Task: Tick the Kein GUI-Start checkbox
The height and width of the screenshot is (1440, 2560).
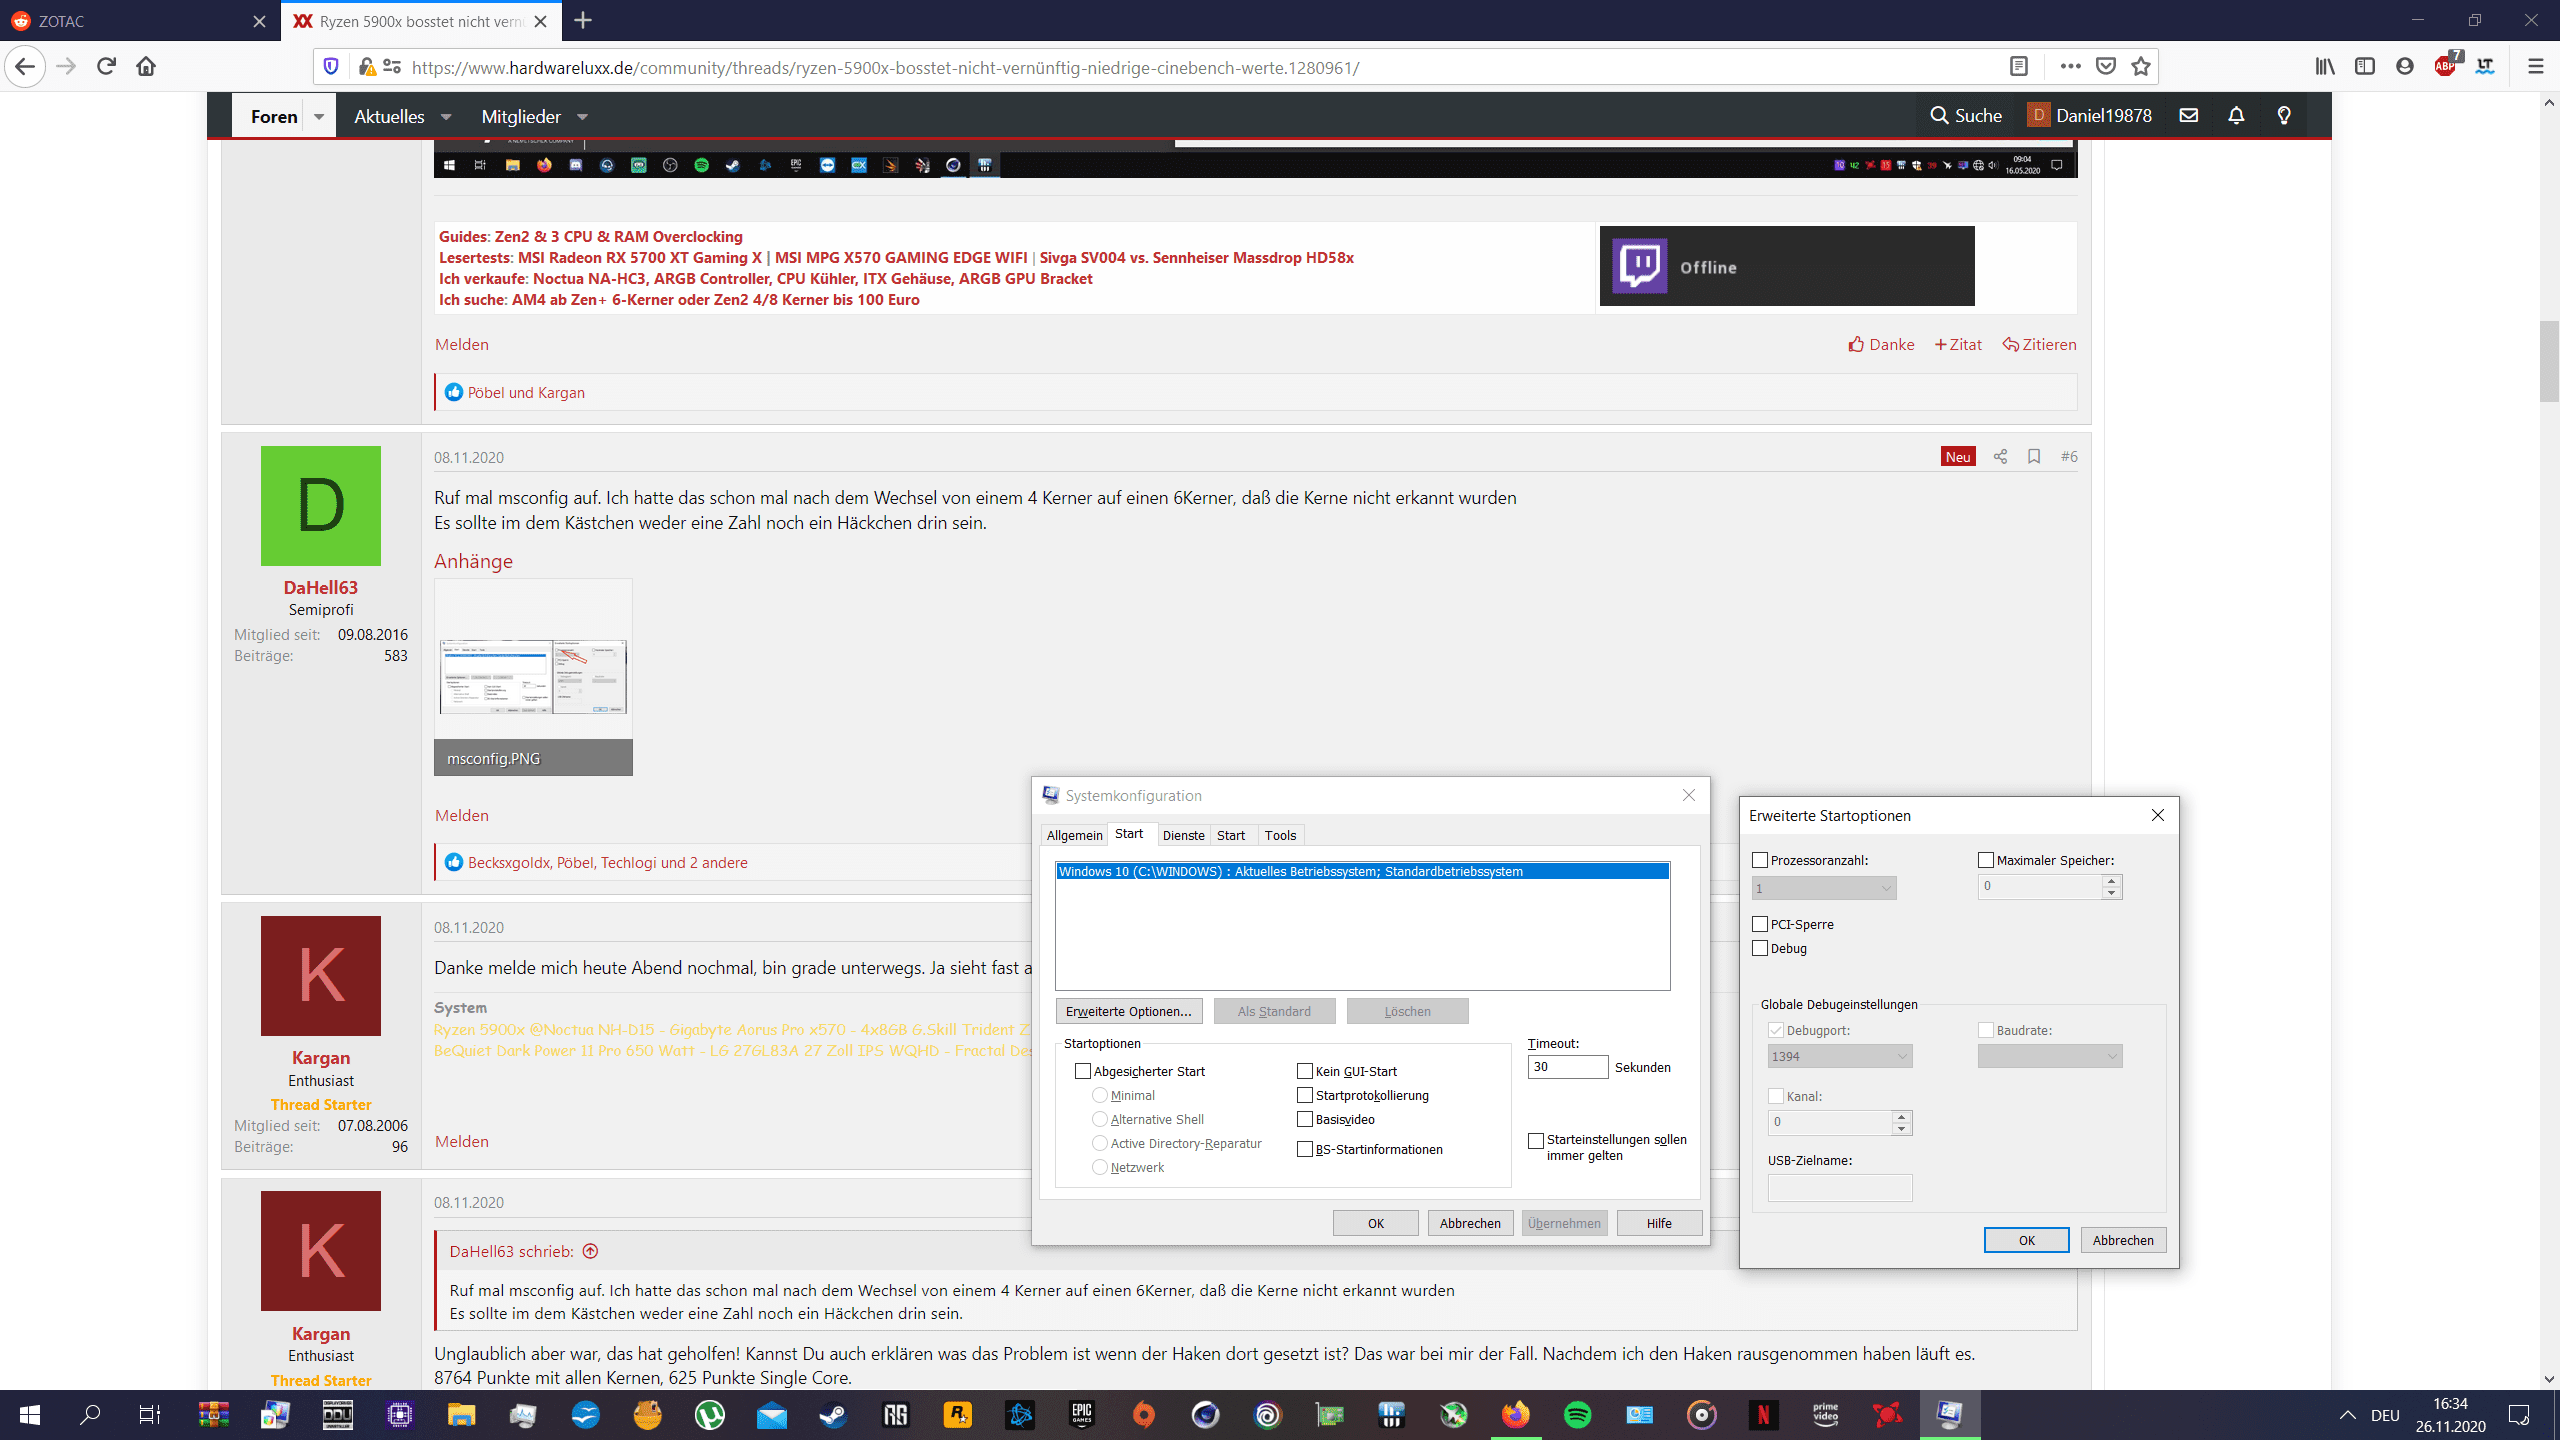Action: 1305,1071
